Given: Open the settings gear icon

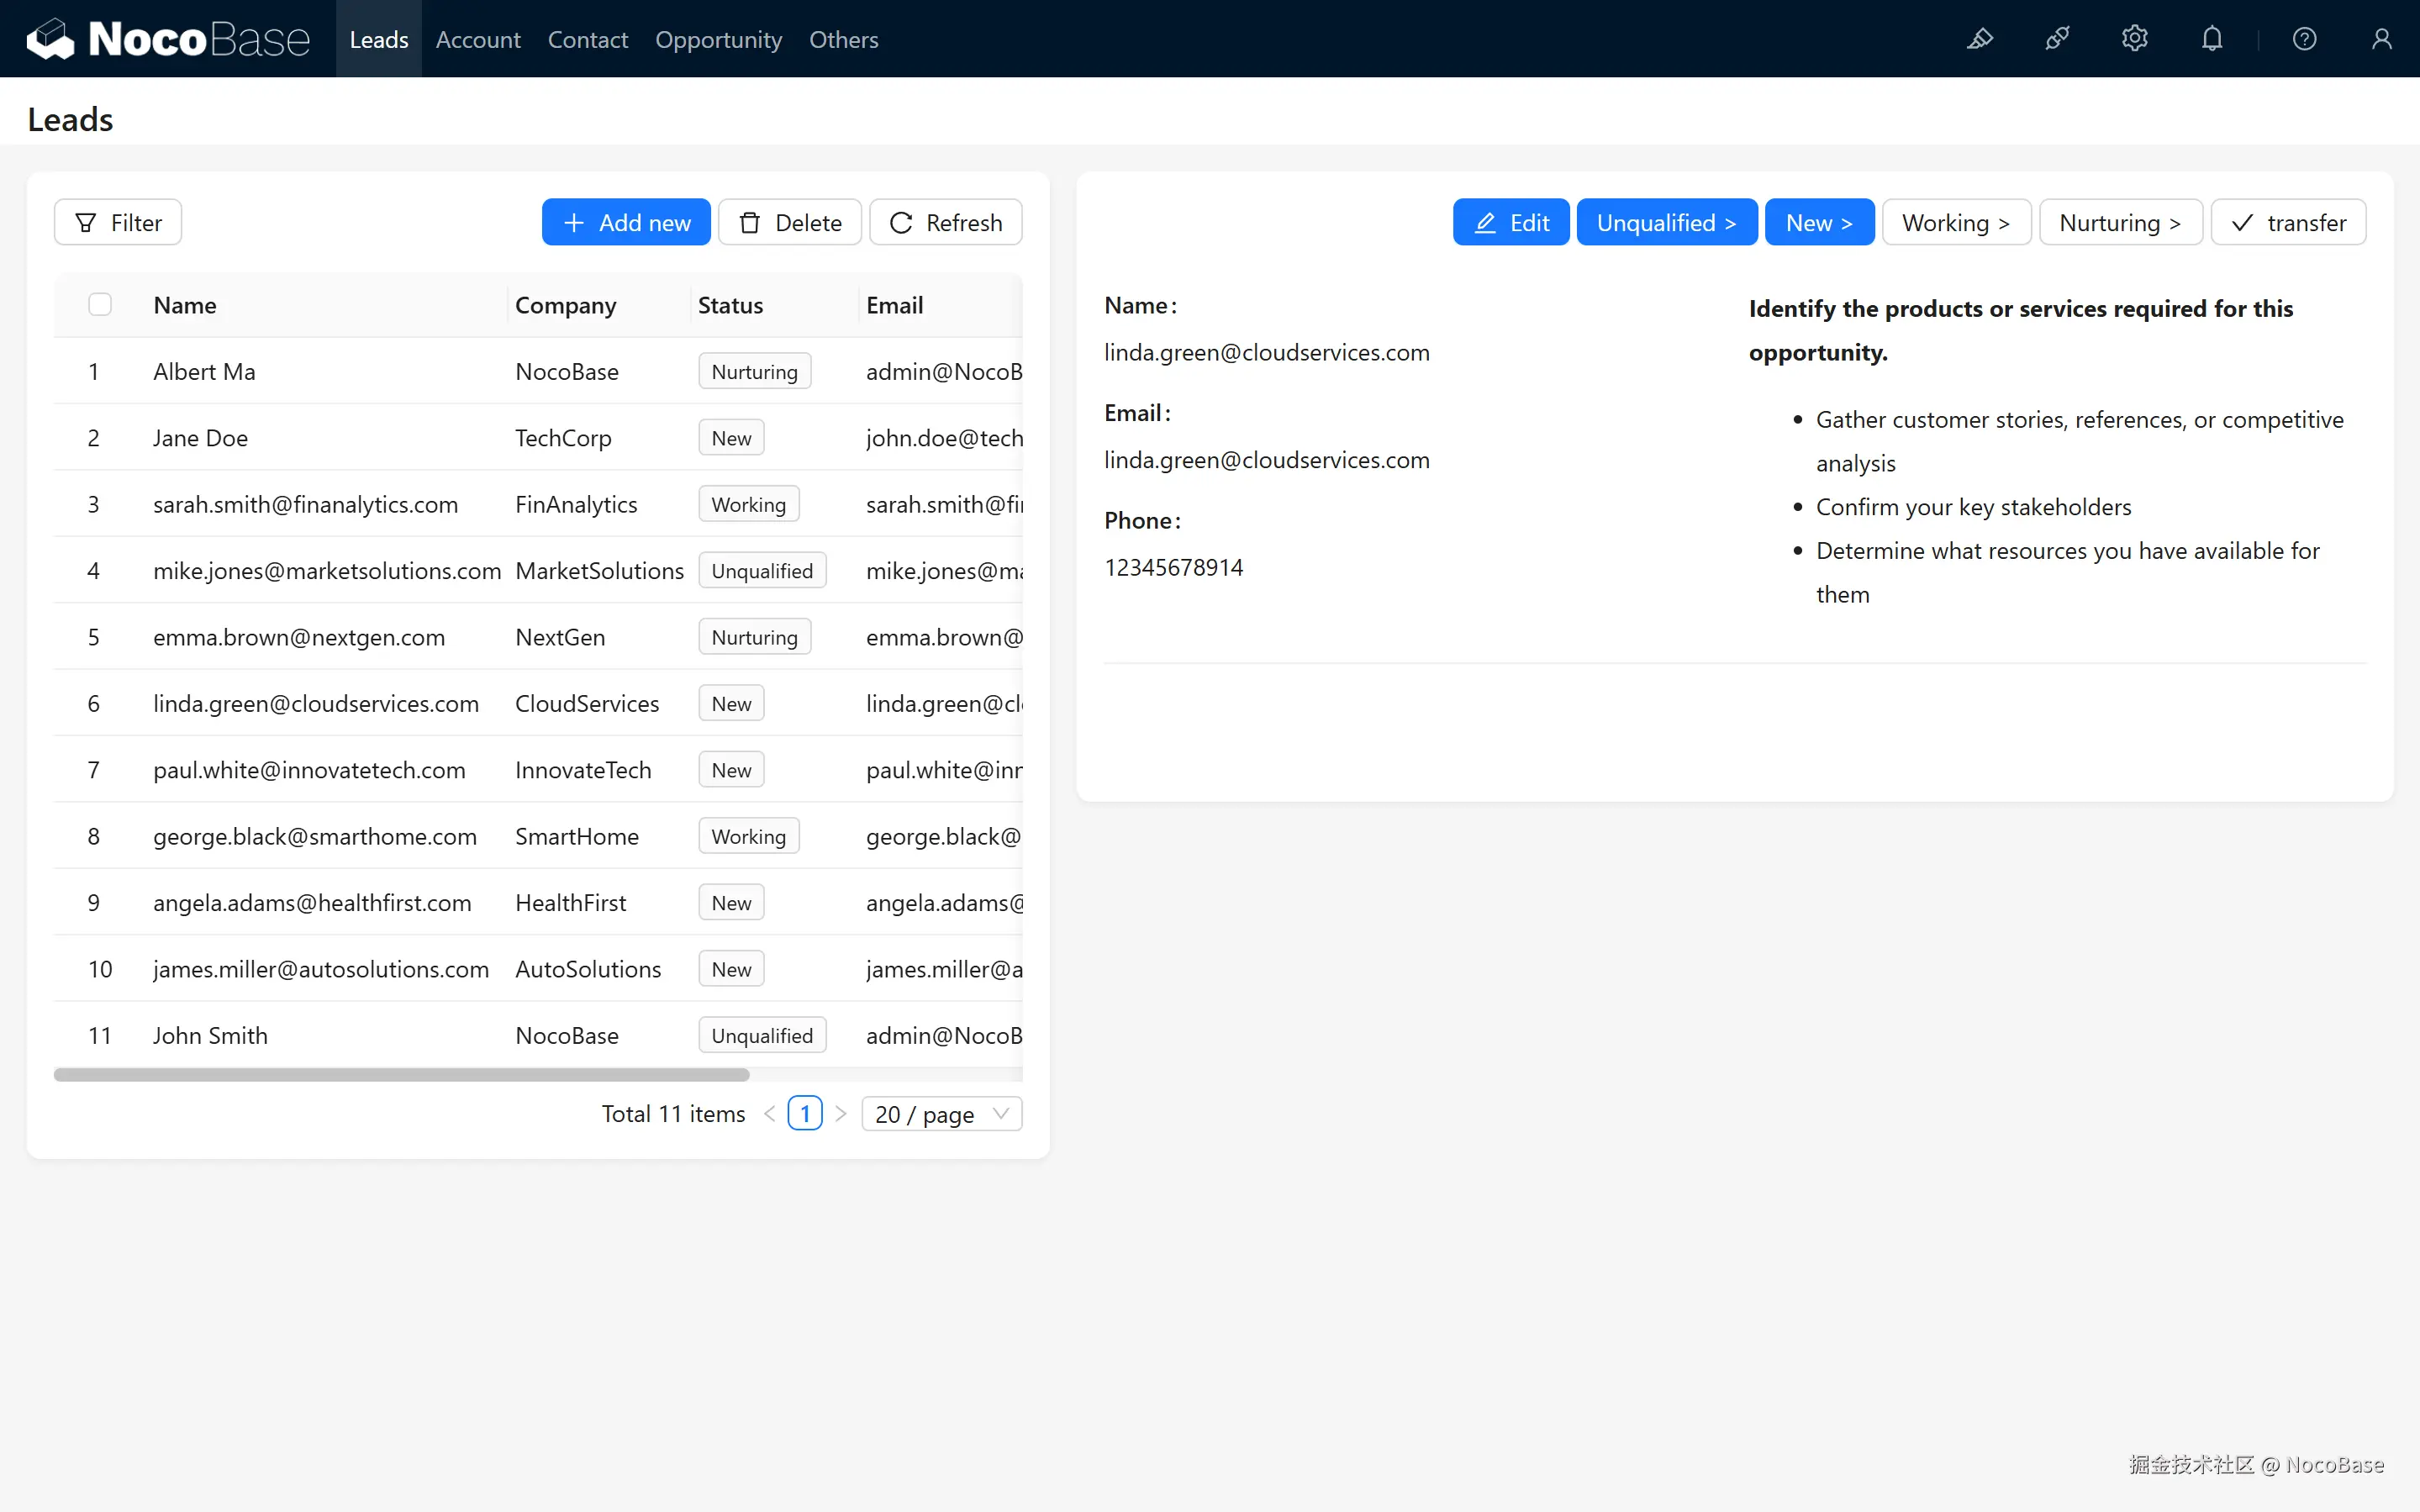Looking at the screenshot, I should (x=2134, y=39).
